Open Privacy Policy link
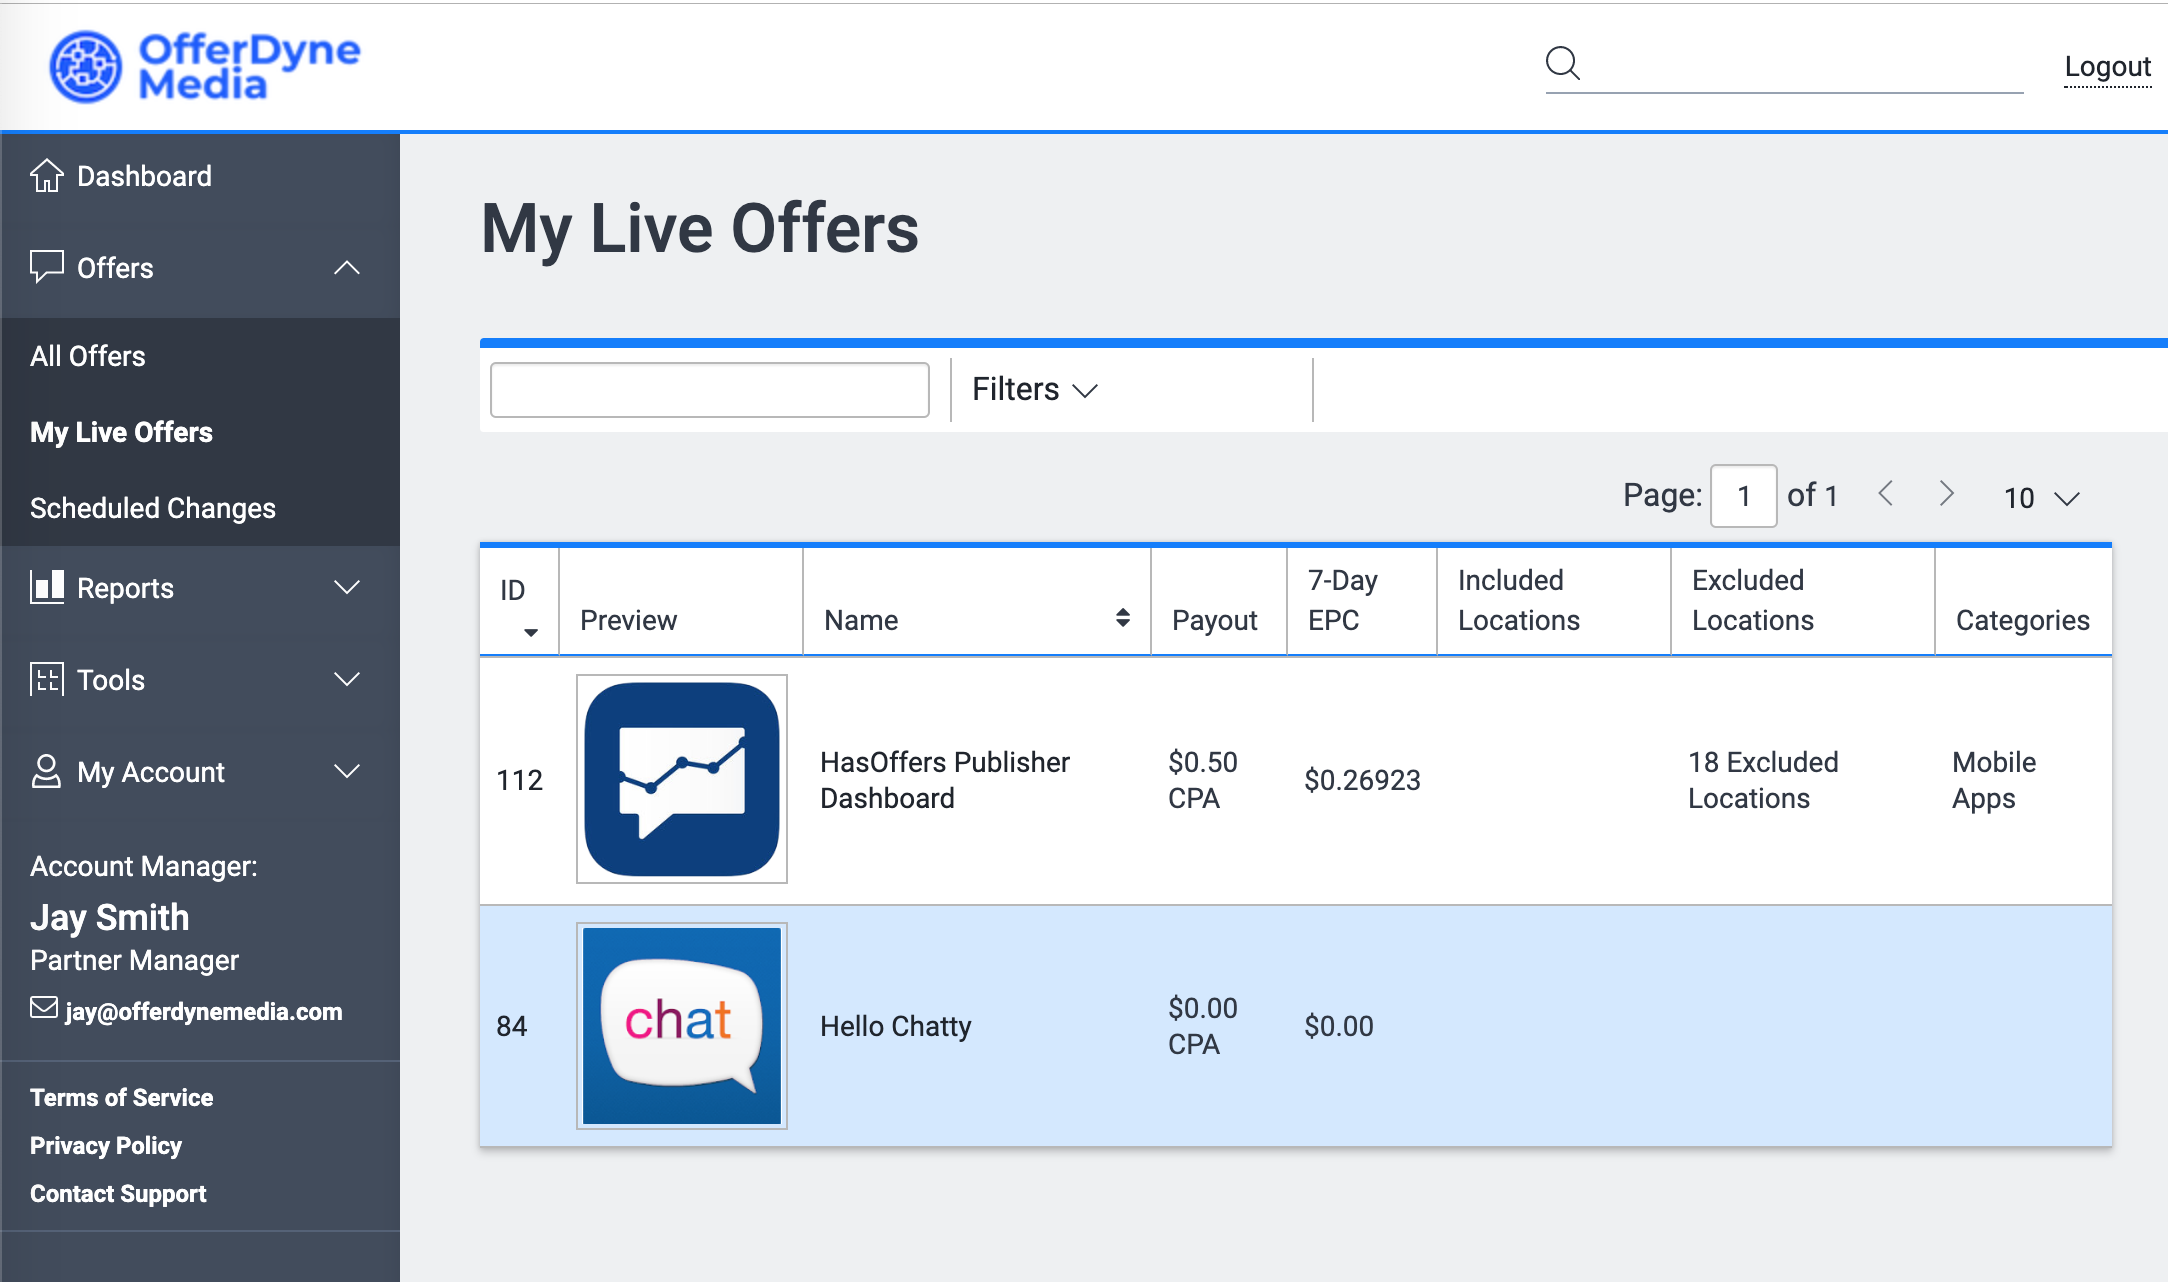The image size is (2168, 1282). (106, 1145)
